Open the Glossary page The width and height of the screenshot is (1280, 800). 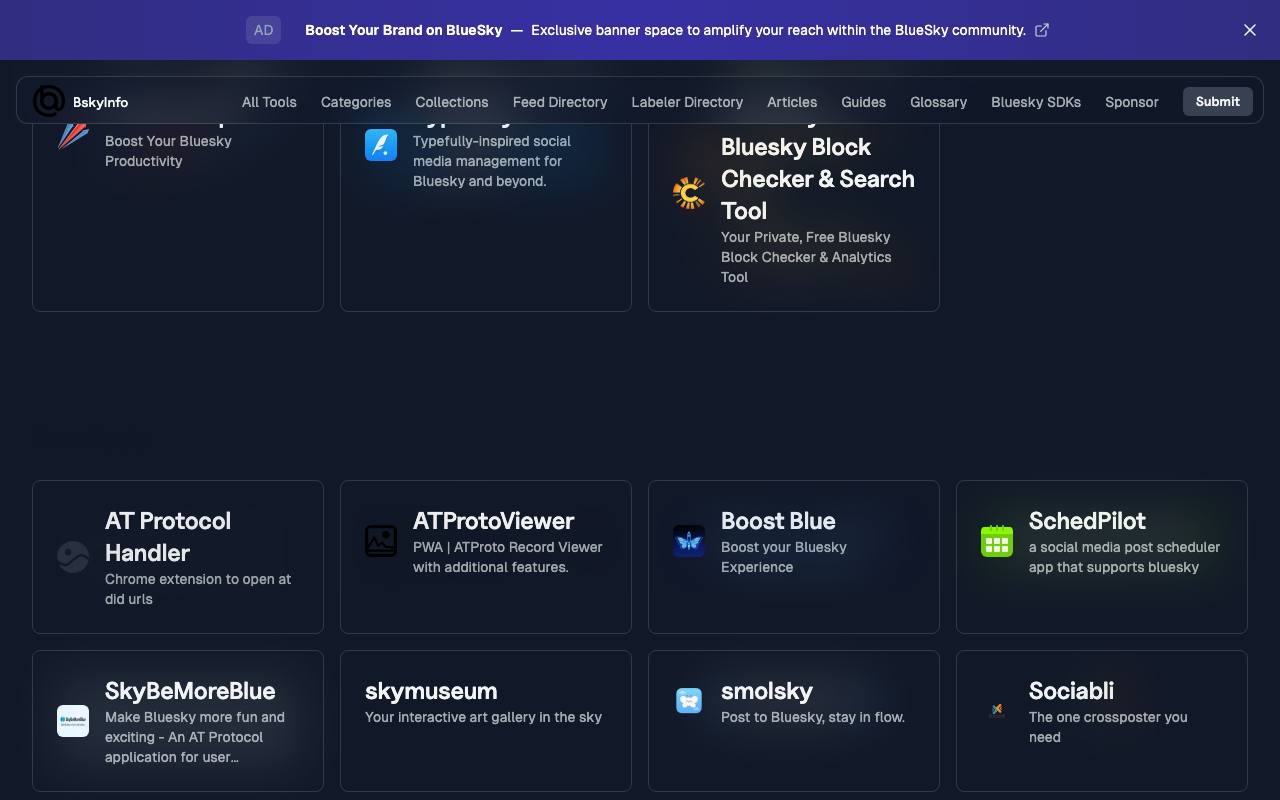(x=938, y=102)
